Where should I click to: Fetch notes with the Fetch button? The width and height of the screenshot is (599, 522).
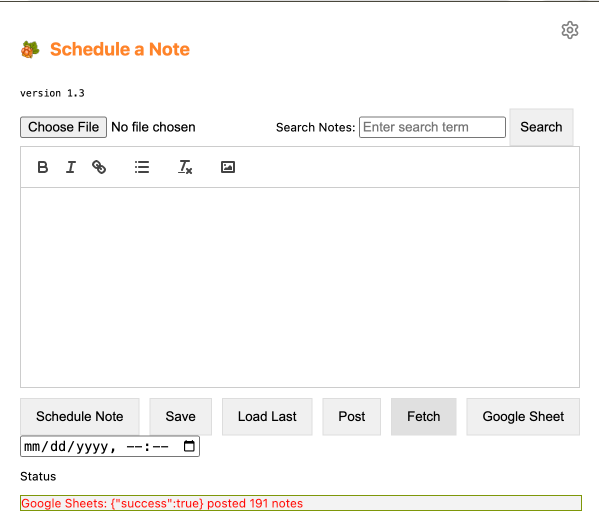pos(424,417)
